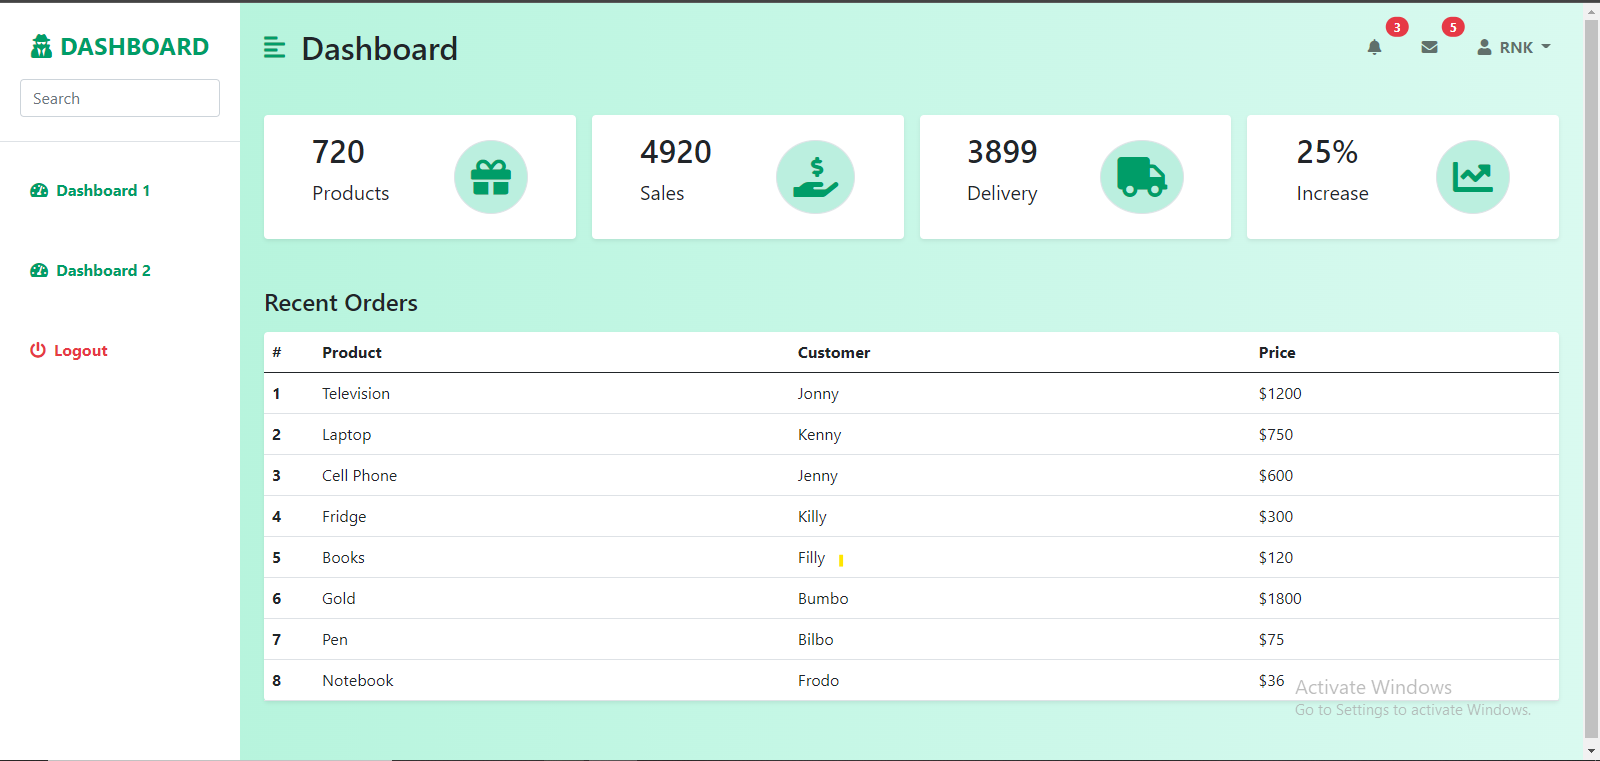
Task: Open the notifications bell icon
Action: pyautogui.click(x=1374, y=47)
